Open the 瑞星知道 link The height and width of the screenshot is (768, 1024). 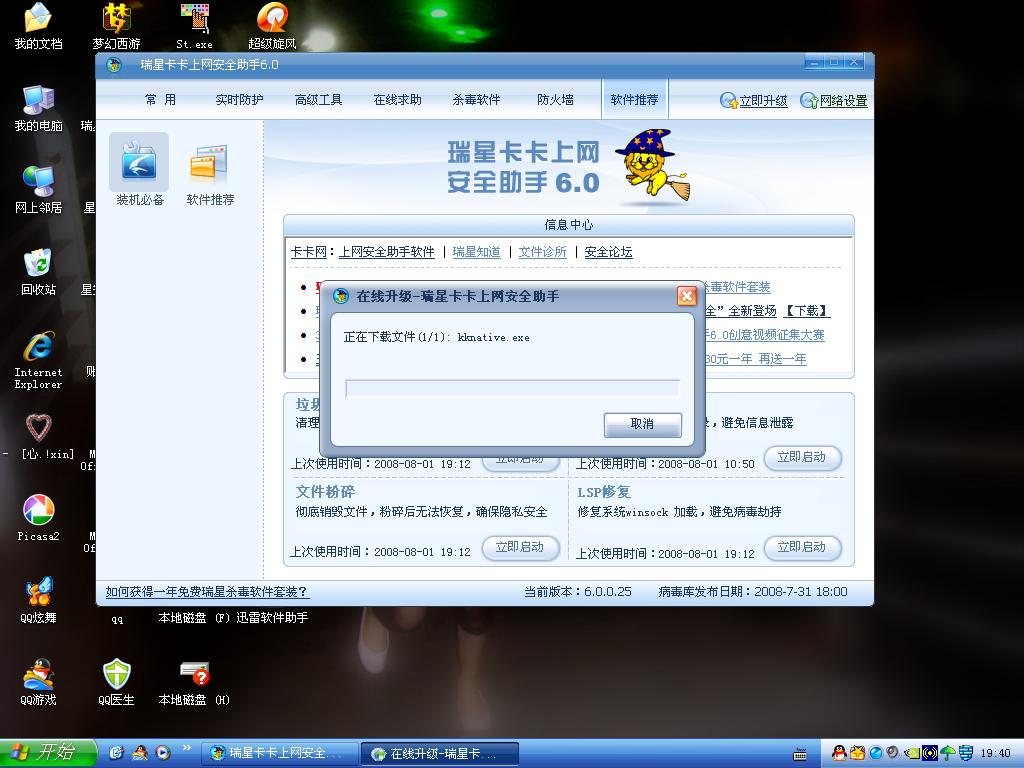(x=477, y=252)
